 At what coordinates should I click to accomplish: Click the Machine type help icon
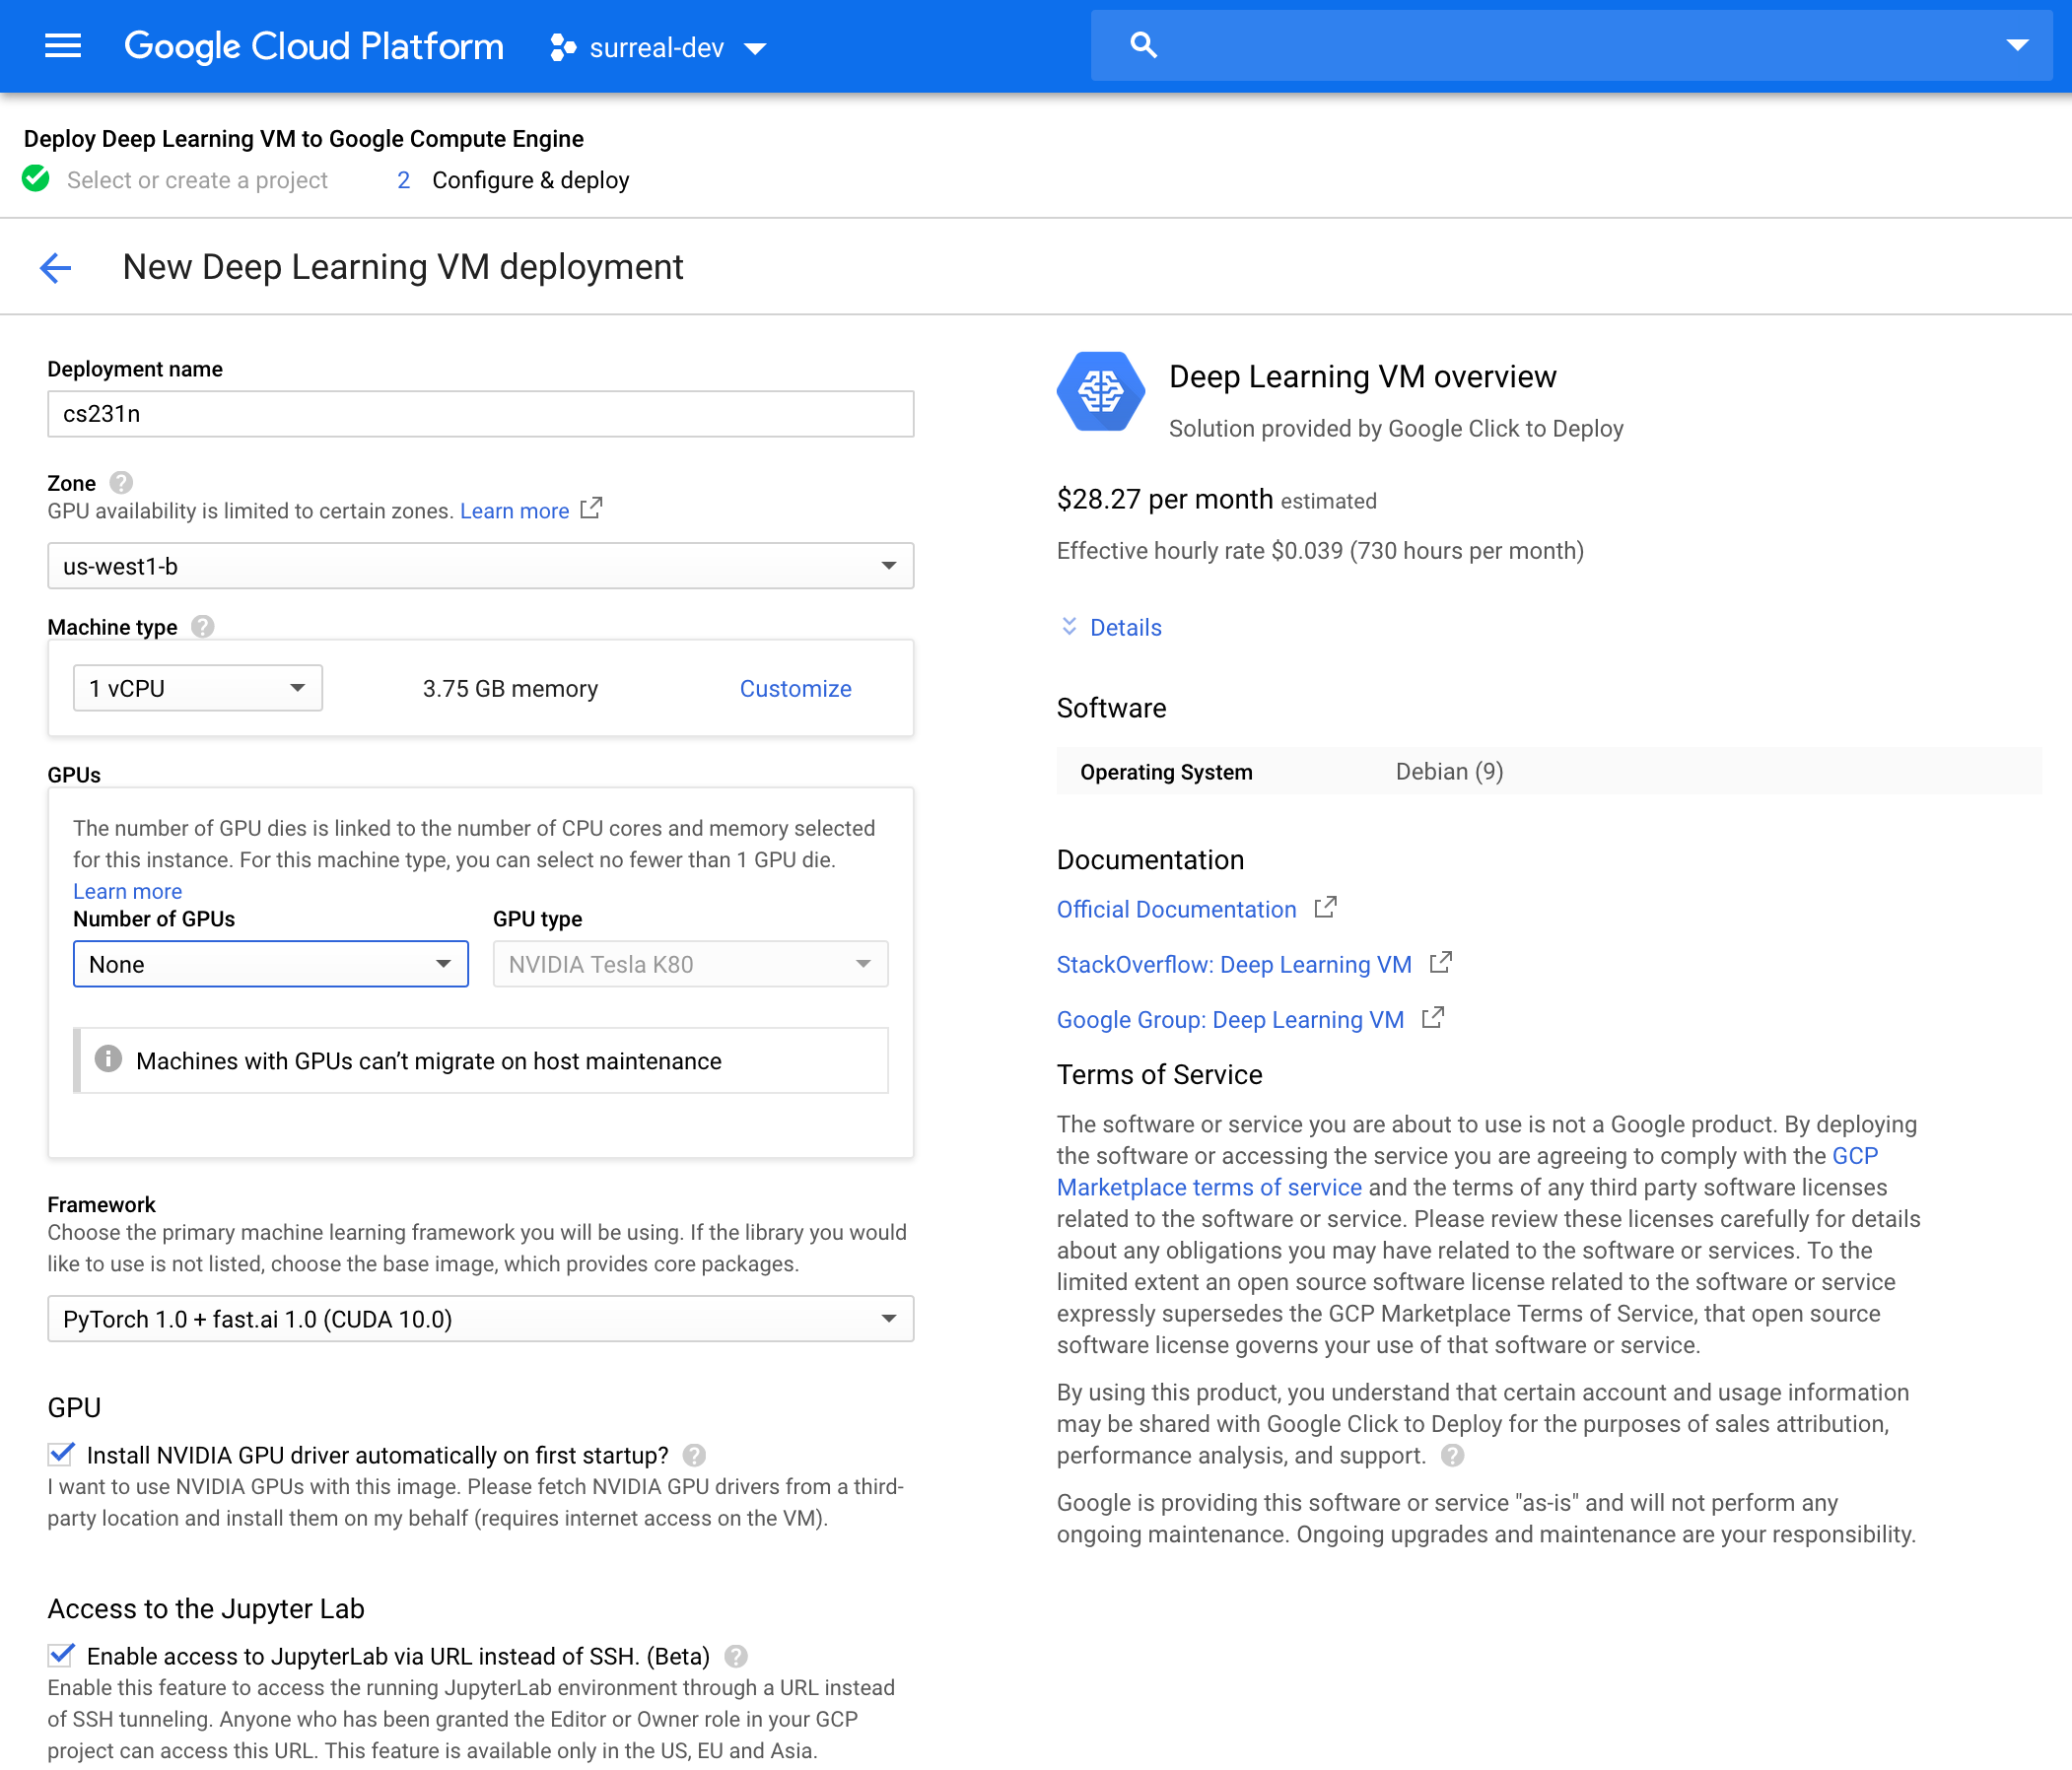coord(202,627)
